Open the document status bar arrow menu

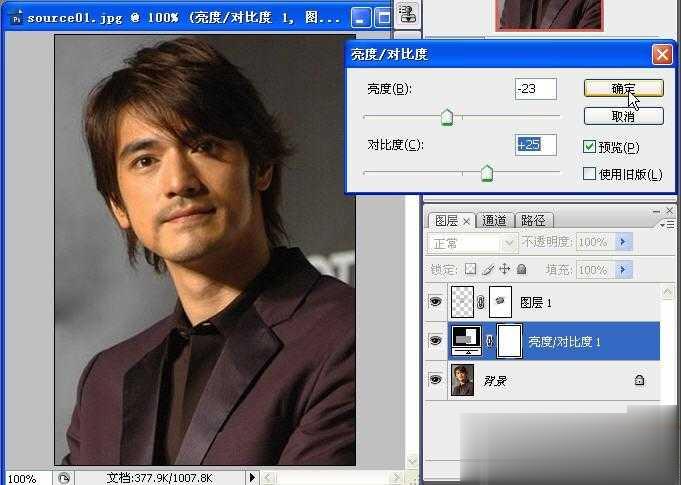(x=252, y=478)
